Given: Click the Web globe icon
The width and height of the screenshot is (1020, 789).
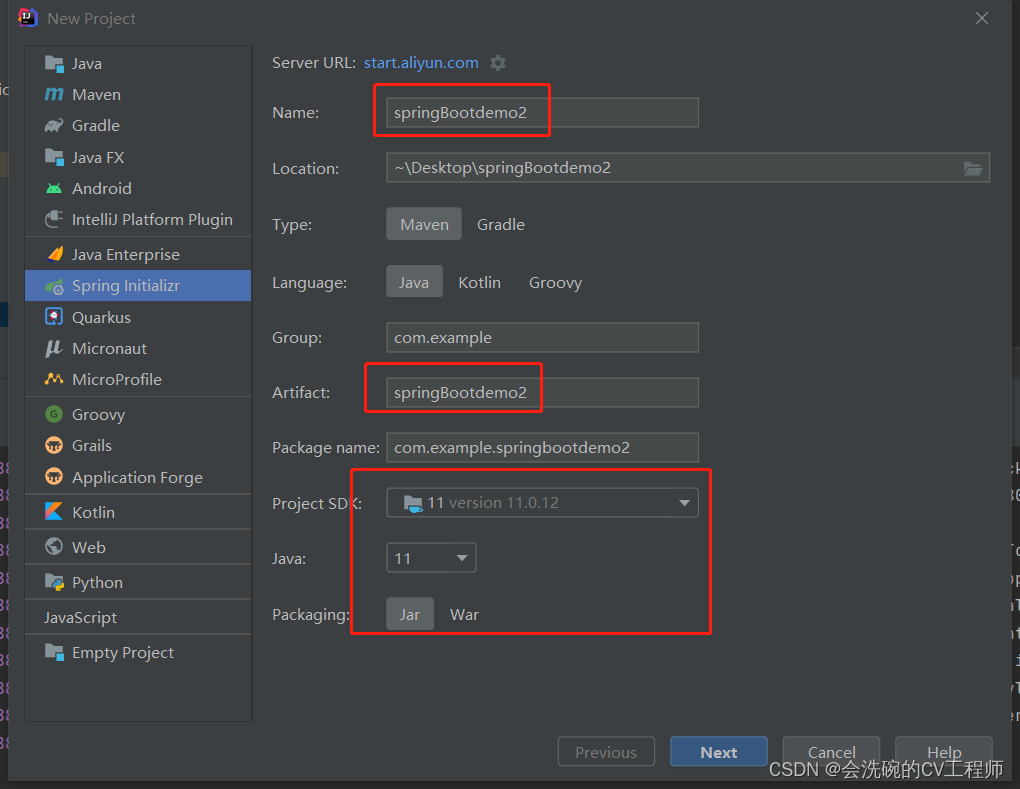Looking at the screenshot, I should click(54, 546).
